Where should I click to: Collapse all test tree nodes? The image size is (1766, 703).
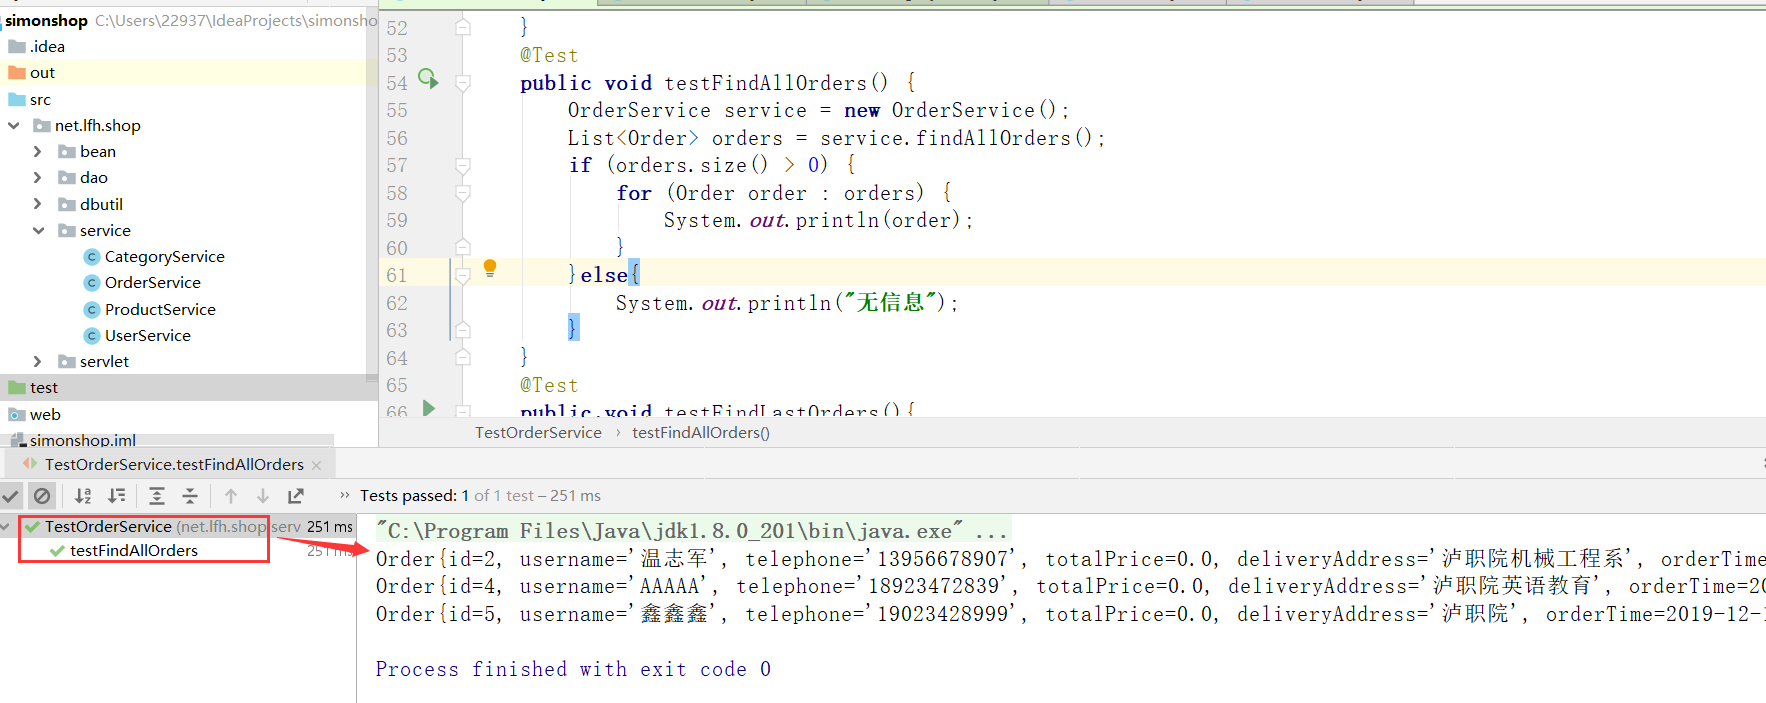click(x=190, y=495)
